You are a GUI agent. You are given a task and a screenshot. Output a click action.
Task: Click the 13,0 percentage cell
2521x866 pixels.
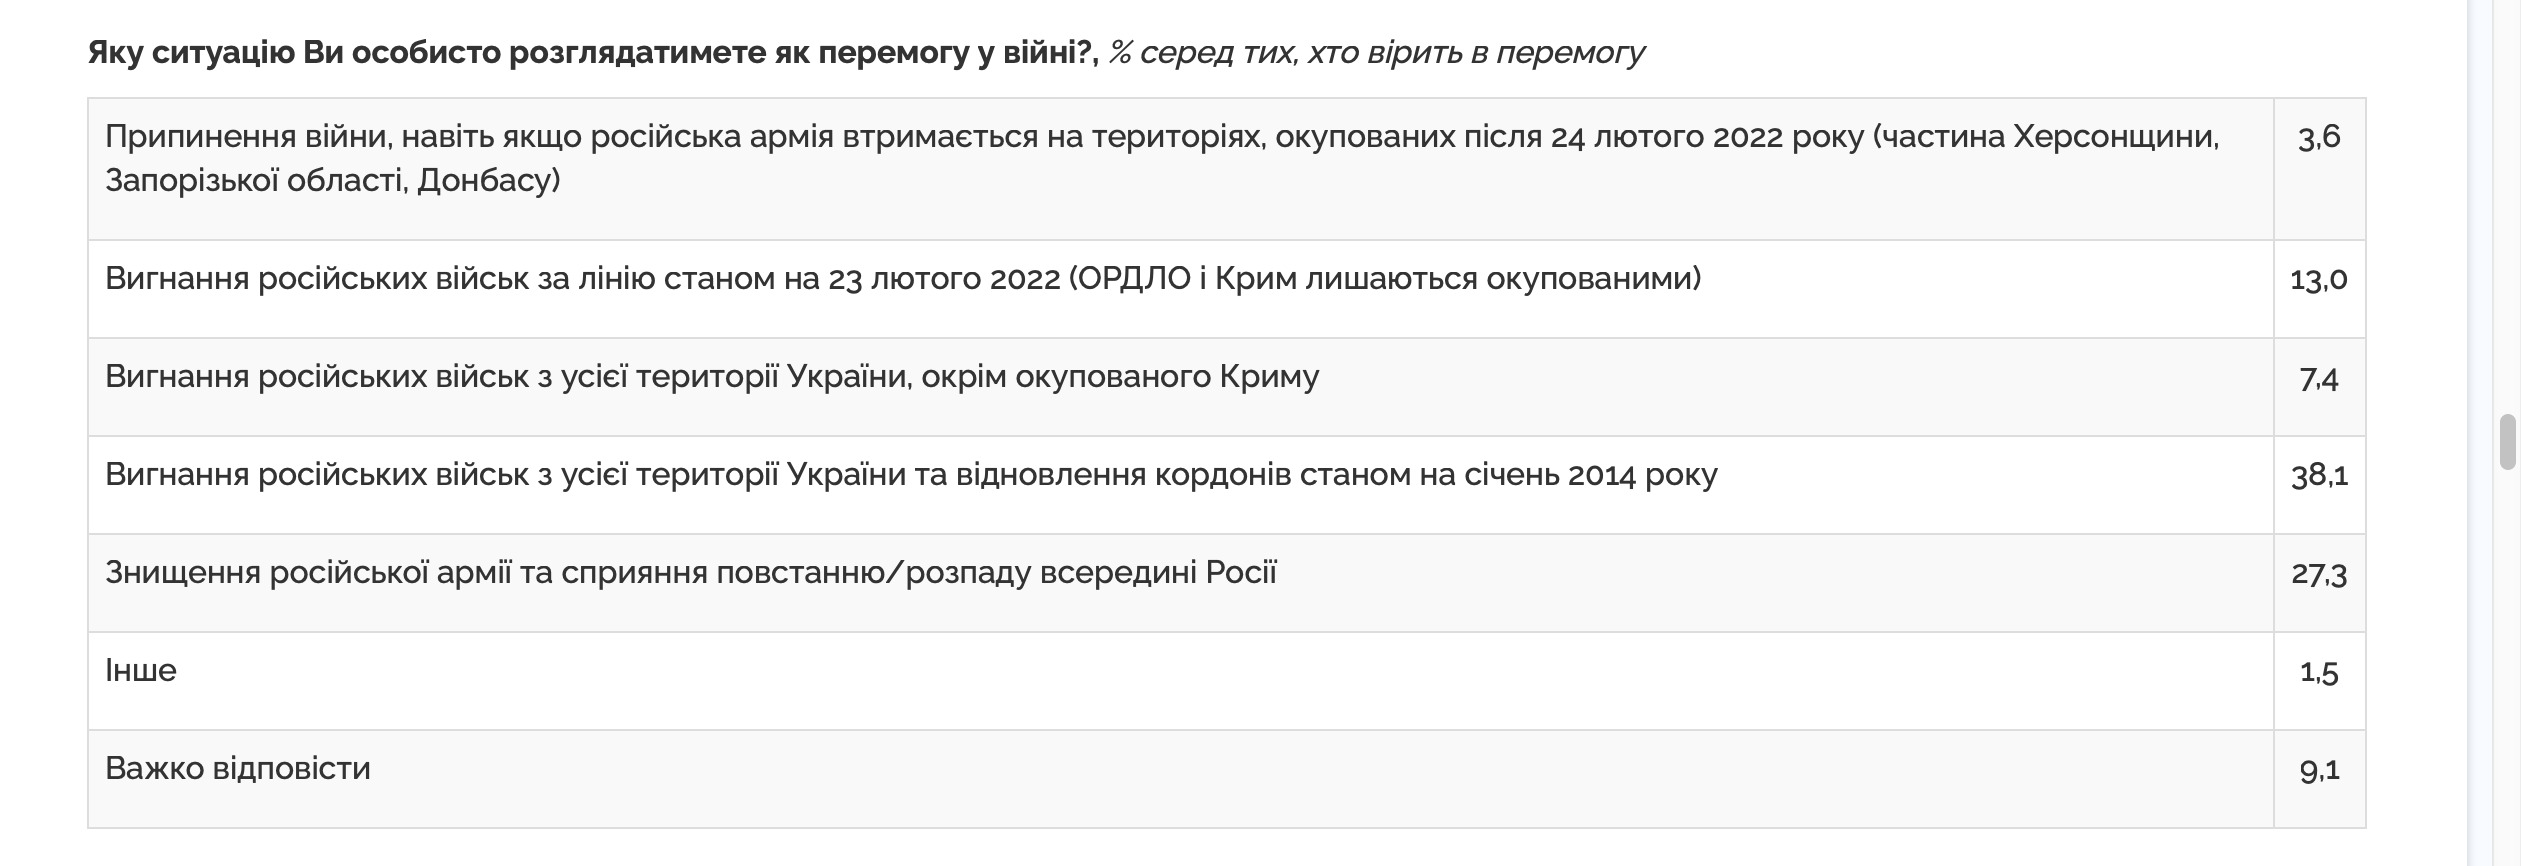pyautogui.click(x=2319, y=279)
